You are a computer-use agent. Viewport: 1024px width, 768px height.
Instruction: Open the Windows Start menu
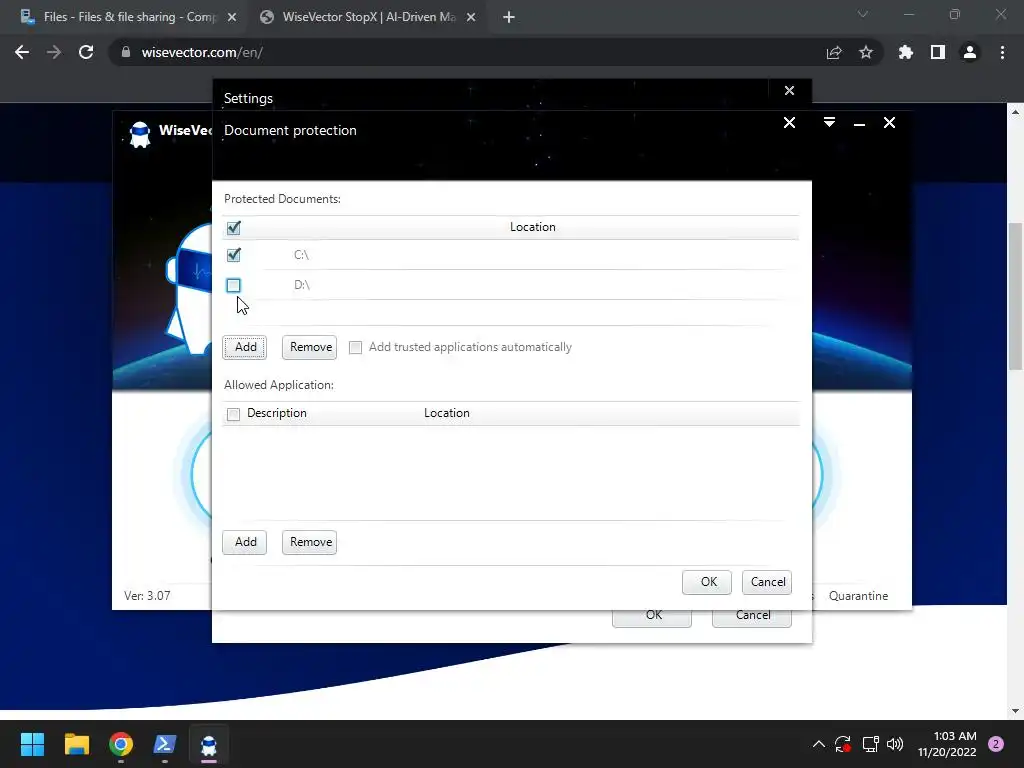(x=32, y=744)
